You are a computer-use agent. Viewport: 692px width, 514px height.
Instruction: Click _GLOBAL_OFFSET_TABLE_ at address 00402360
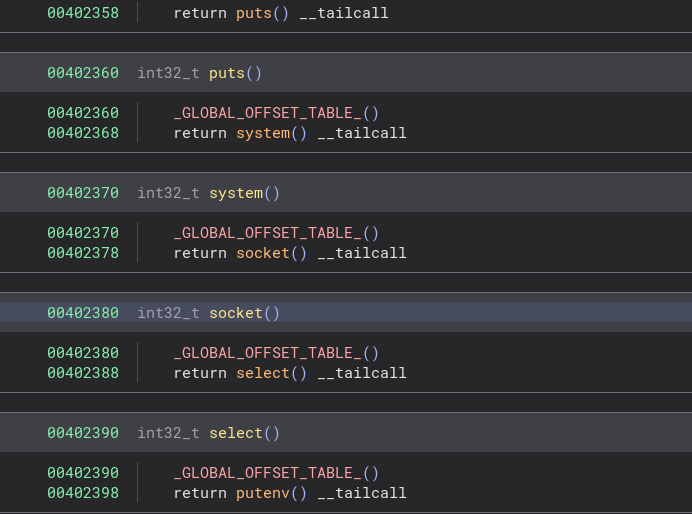click(x=267, y=113)
